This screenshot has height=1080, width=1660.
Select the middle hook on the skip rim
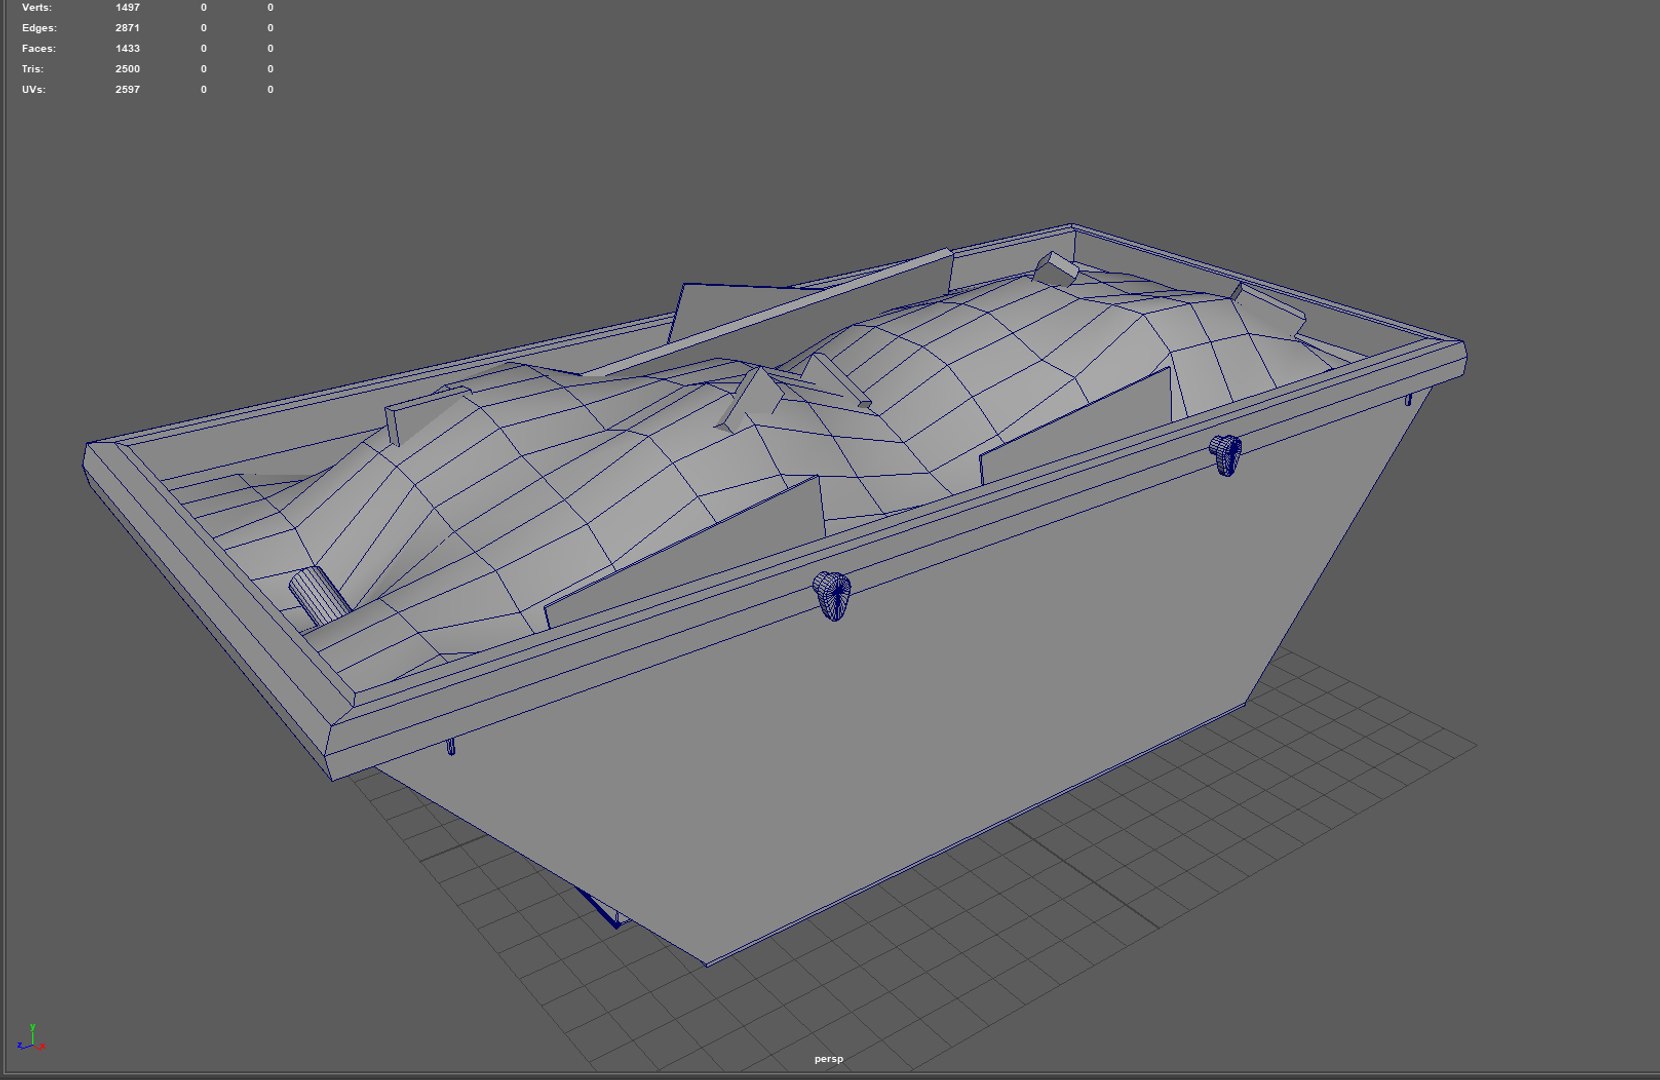(832, 595)
